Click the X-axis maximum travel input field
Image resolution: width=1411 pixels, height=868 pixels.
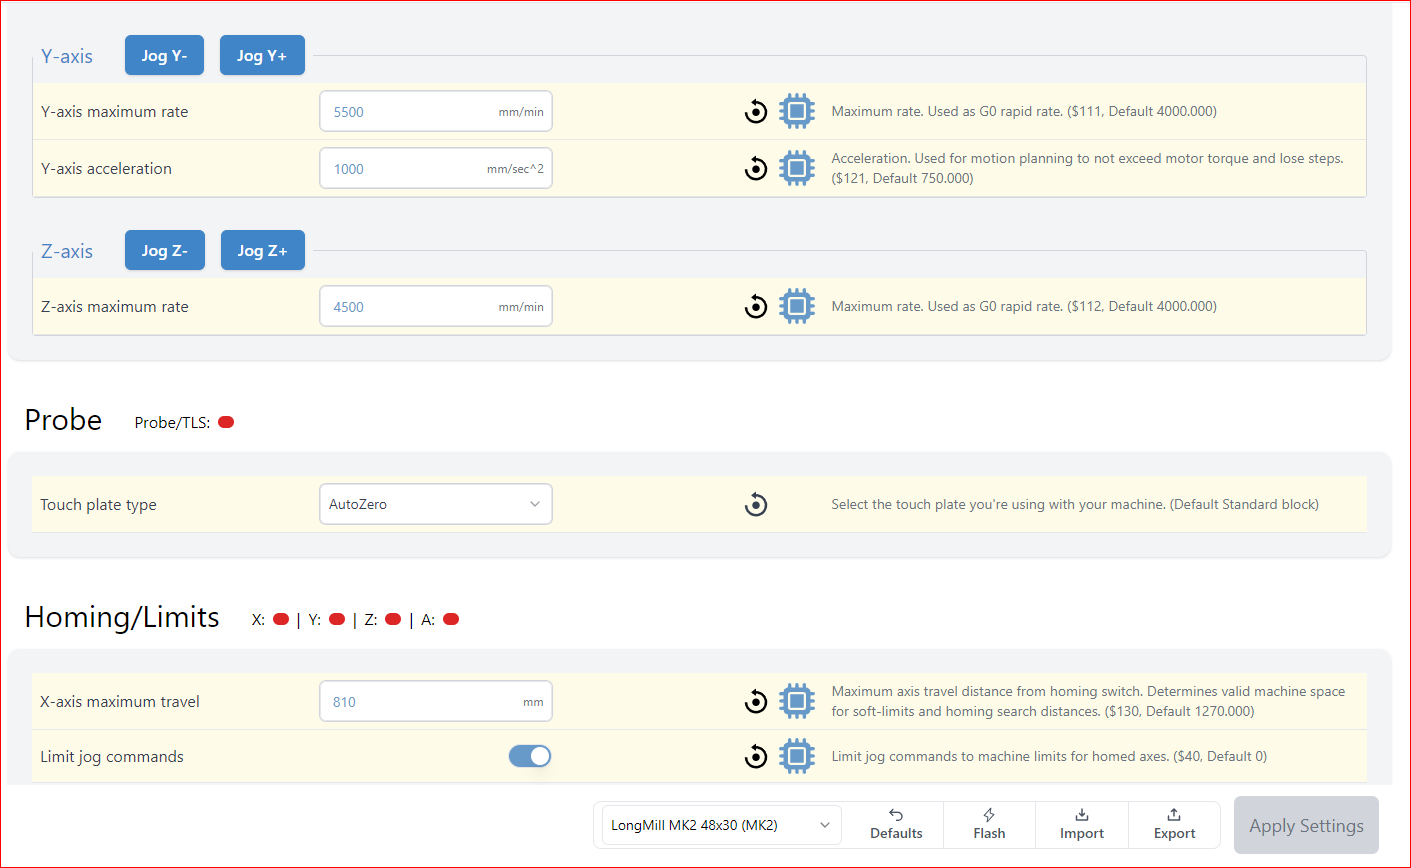pos(436,701)
